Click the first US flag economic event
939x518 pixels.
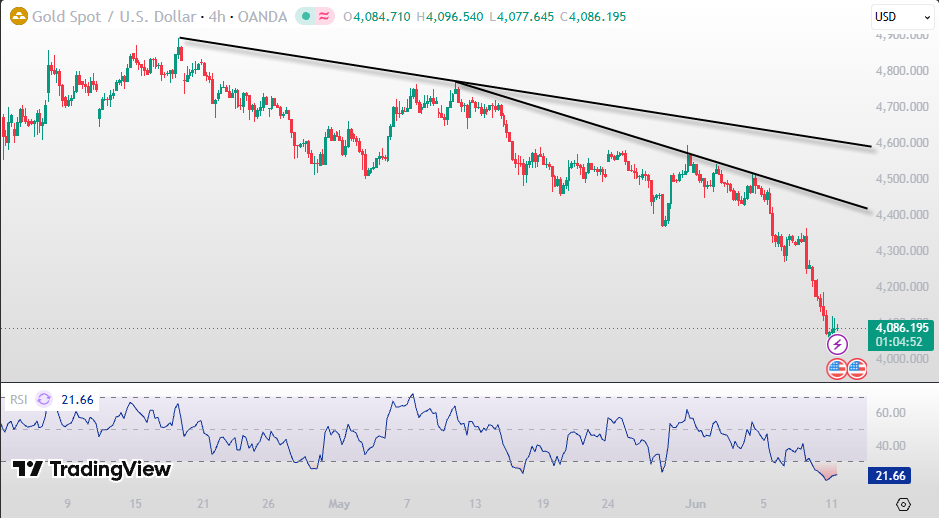[837, 369]
